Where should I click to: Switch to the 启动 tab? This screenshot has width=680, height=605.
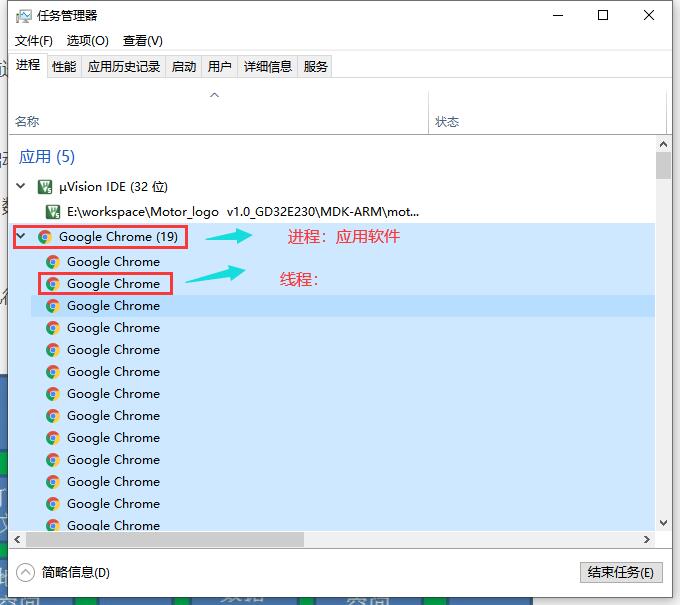tap(184, 66)
